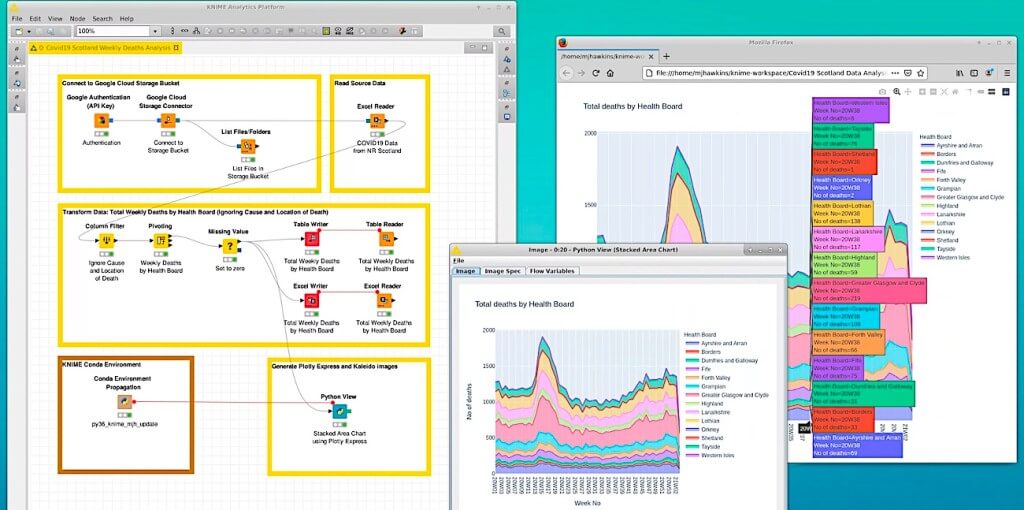Select the Pivoting node icon
The width and height of the screenshot is (1024, 510).
tap(161, 241)
